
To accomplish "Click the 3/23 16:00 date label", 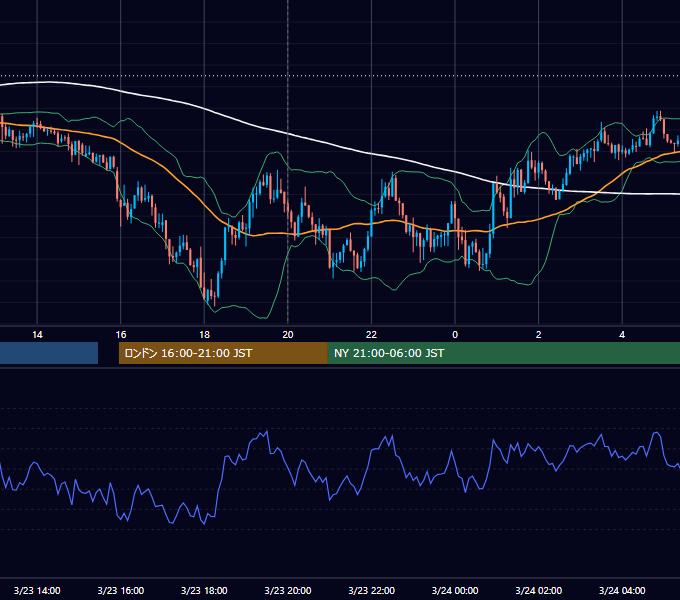I will (x=121, y=590).
